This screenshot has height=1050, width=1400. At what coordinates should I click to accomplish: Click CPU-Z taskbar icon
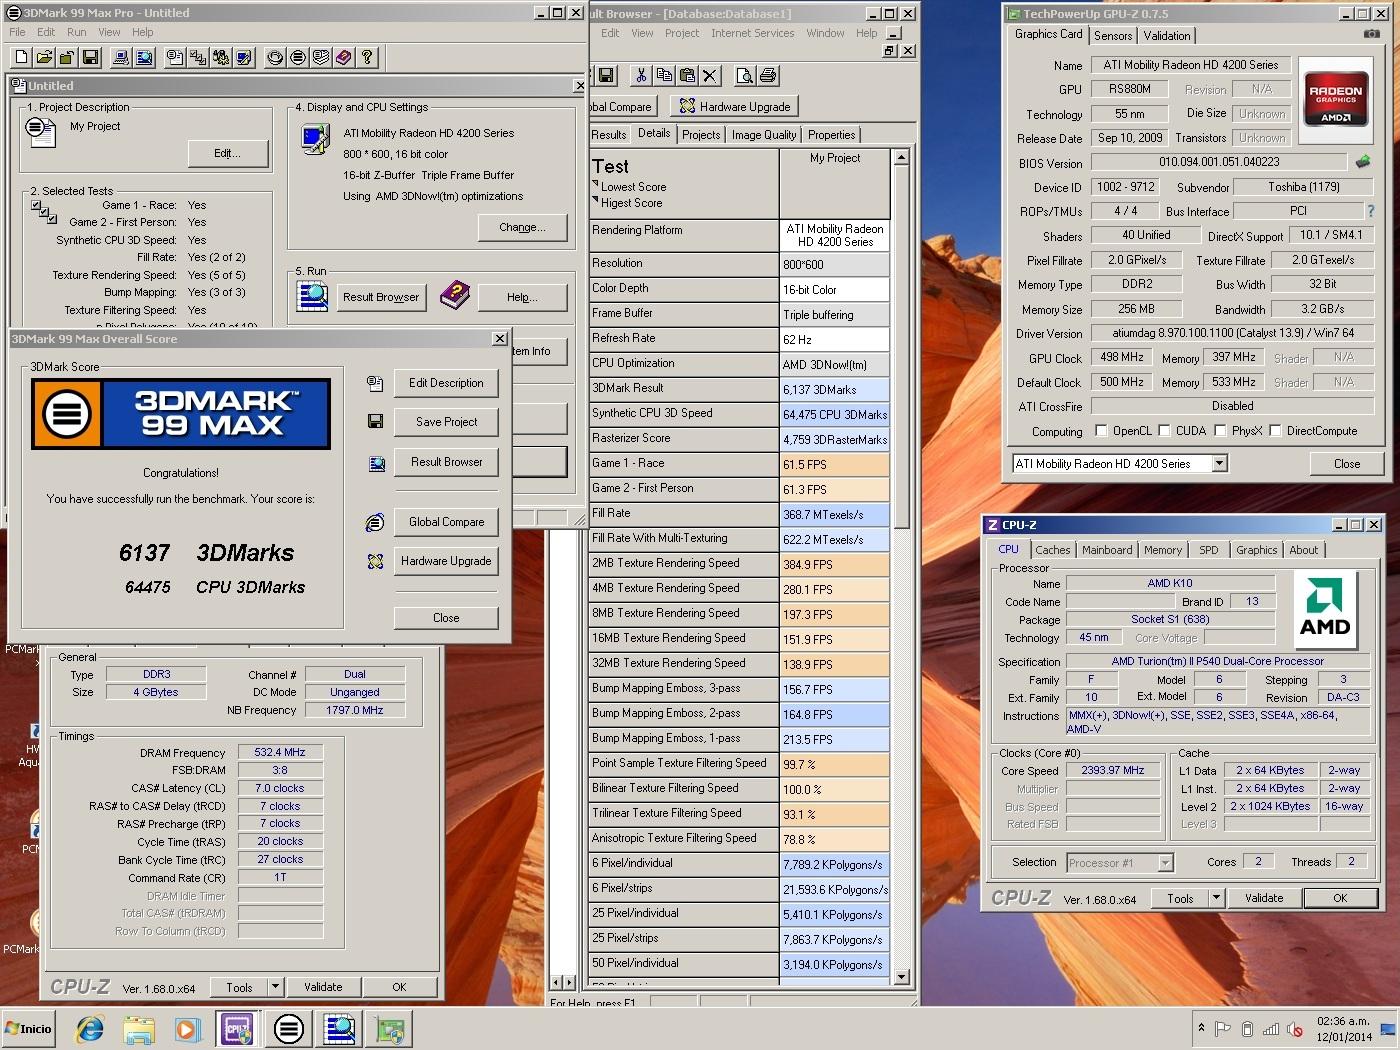click(x=237, y=1028)
